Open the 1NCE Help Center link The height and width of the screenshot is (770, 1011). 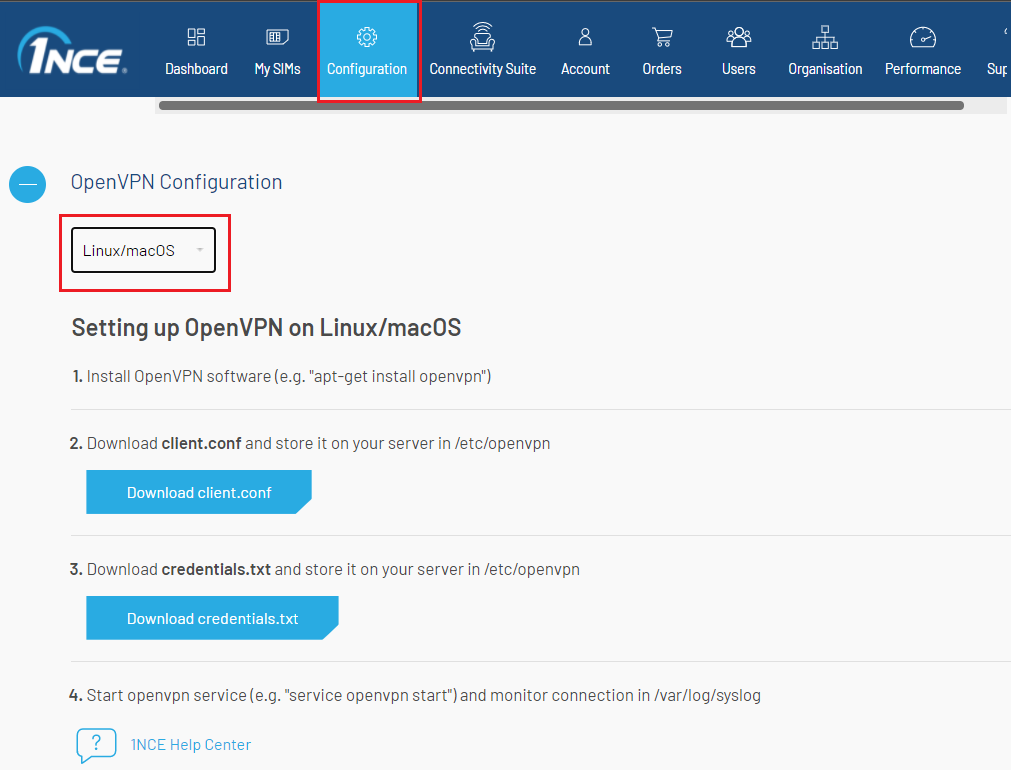click(191, 745)
